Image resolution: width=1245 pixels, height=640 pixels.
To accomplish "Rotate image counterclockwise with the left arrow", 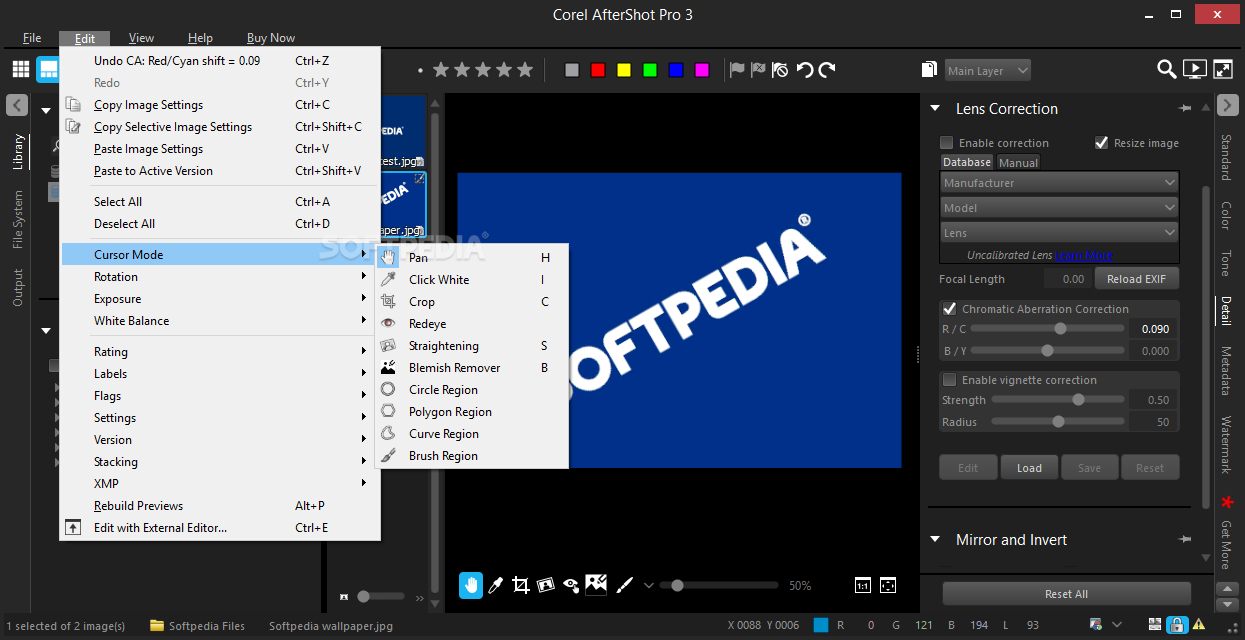I will 804,70.
